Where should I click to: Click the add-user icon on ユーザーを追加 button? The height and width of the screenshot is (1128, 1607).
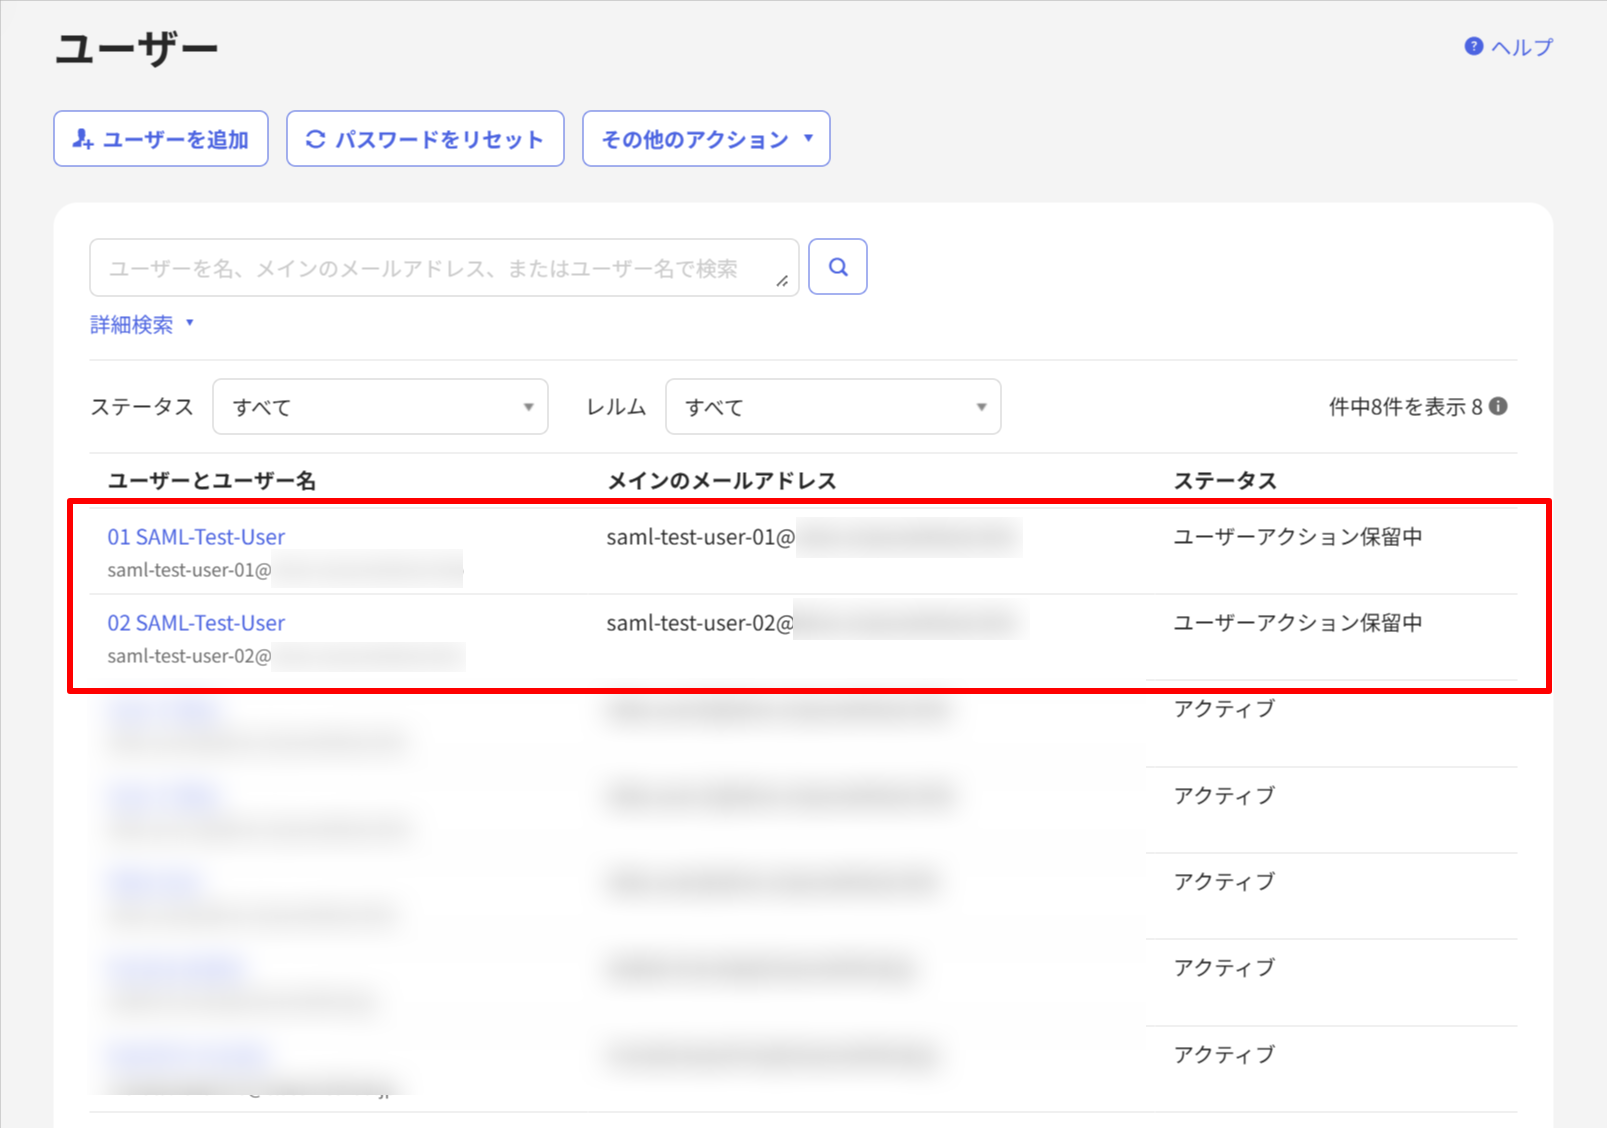point(84,138)
